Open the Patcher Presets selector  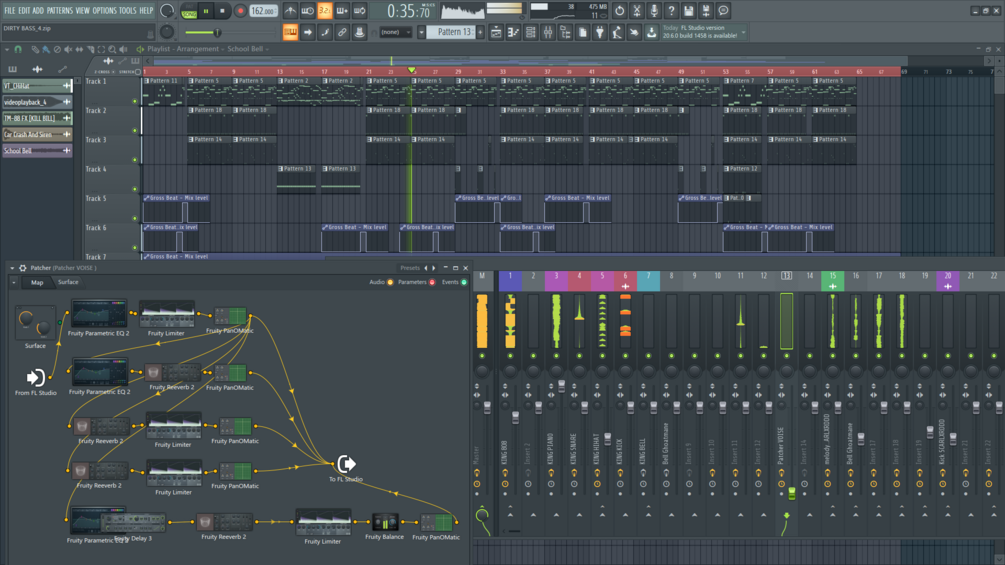[x=410, y=268]
